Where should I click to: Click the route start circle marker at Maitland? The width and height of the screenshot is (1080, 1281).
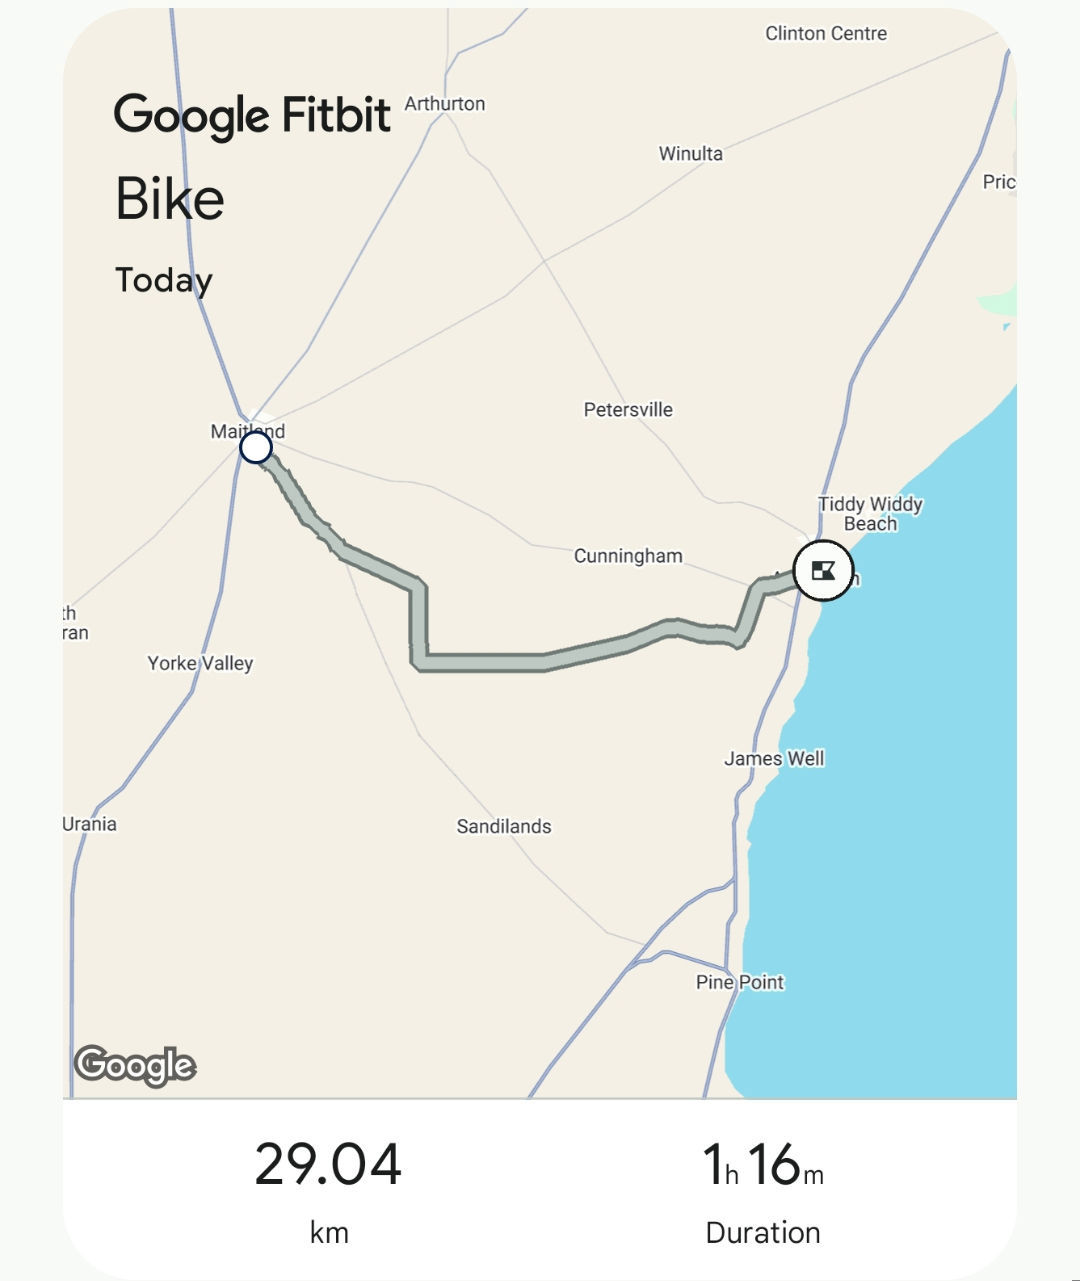pyautogui.click(x=256, y=447)
